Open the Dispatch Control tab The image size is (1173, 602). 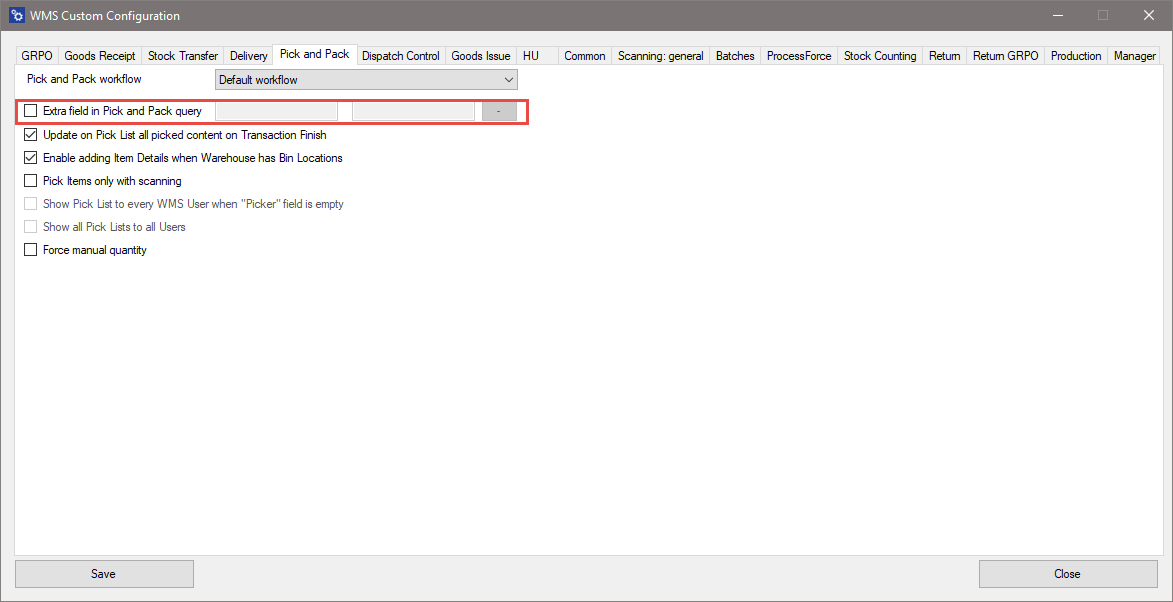[x=401, y=56]
